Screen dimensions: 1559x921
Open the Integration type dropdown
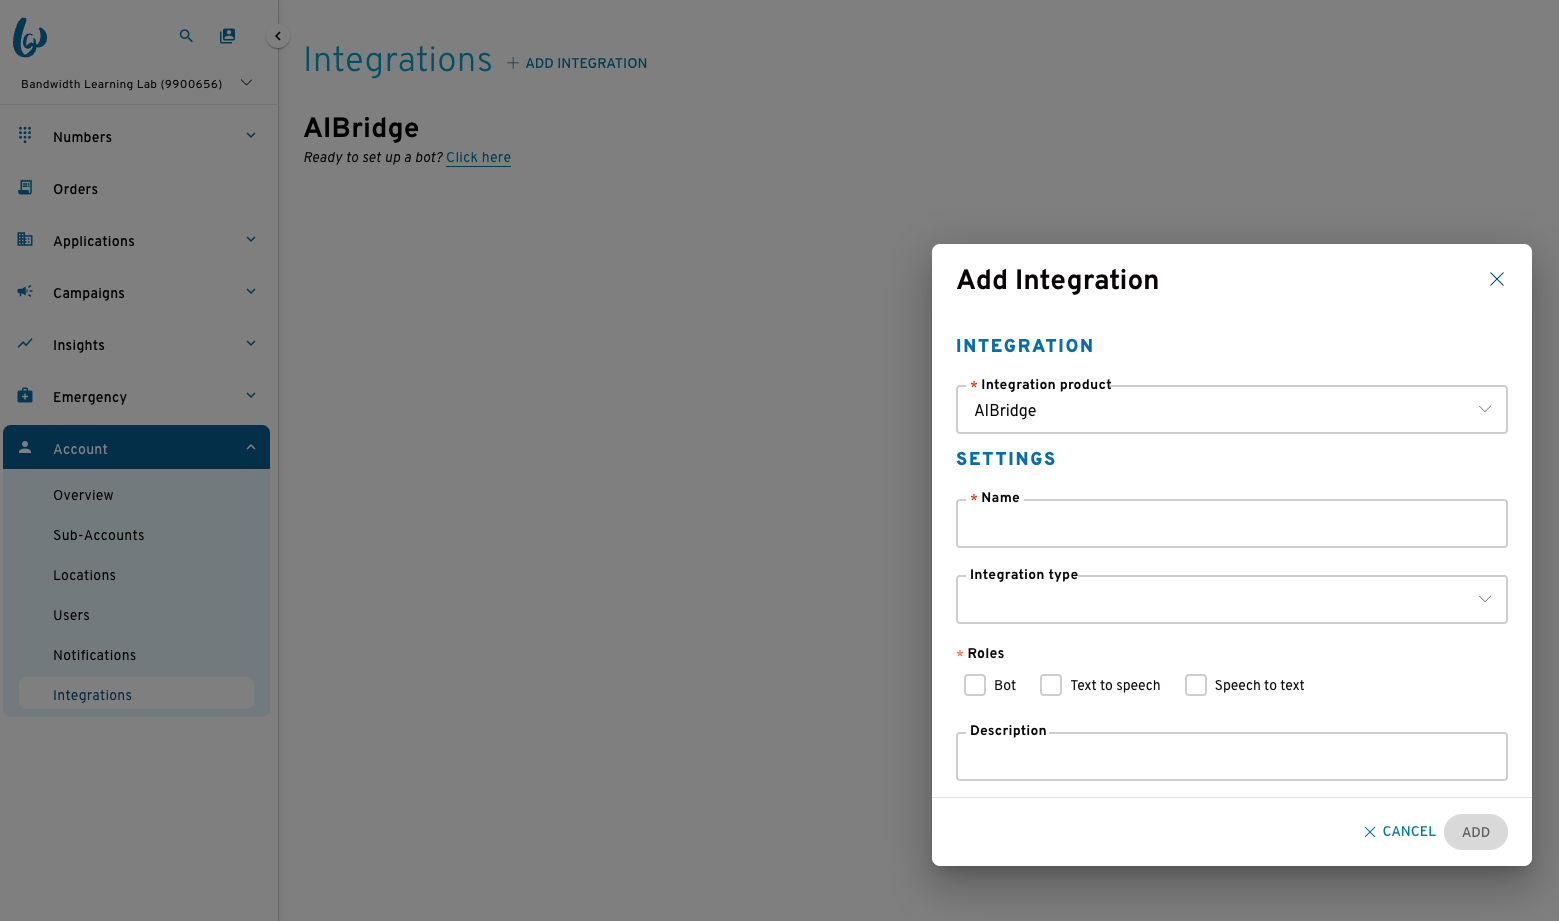[1232, 599]
